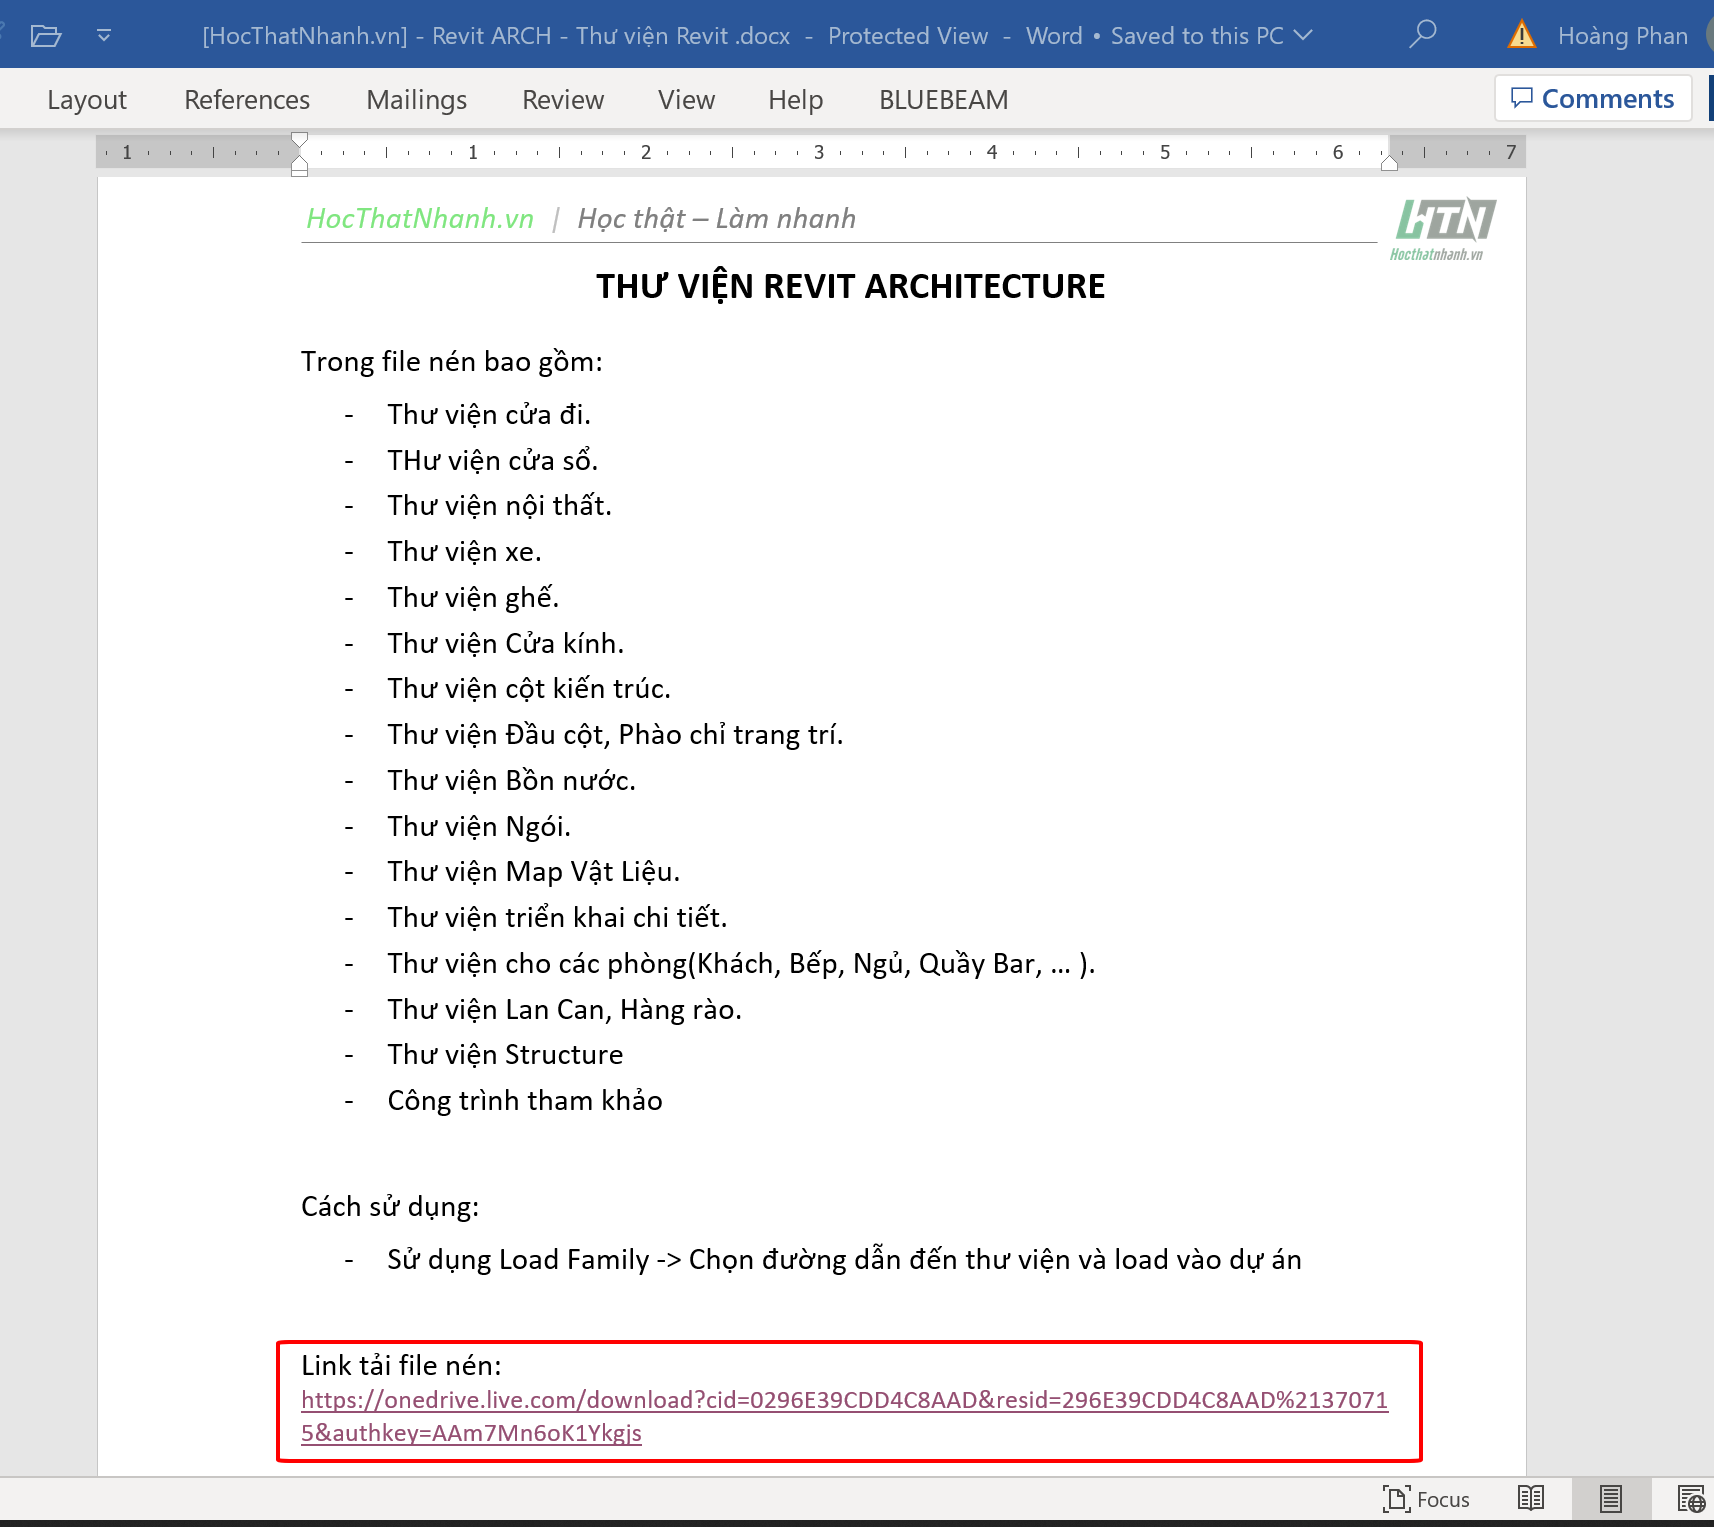Click list item 'Thư viện Map Vật Liệu.'
This screenshot has height=1527, width=1714.
pos(533,871)
